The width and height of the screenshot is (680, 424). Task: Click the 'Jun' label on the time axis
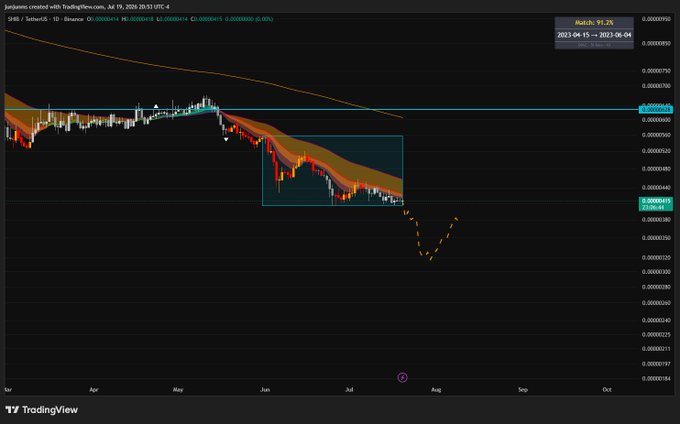tap(265, 389)
